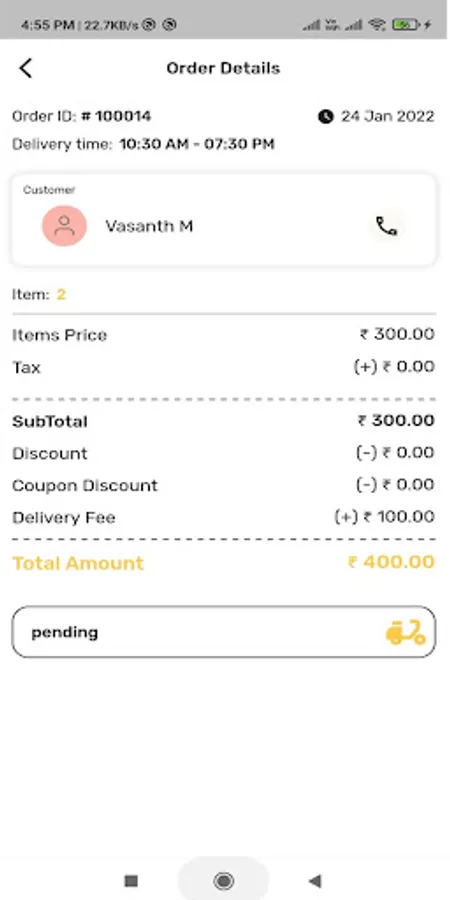450x900 pixels.
Task: Tap Android back triangle button
Action: [x=314, y=880]
